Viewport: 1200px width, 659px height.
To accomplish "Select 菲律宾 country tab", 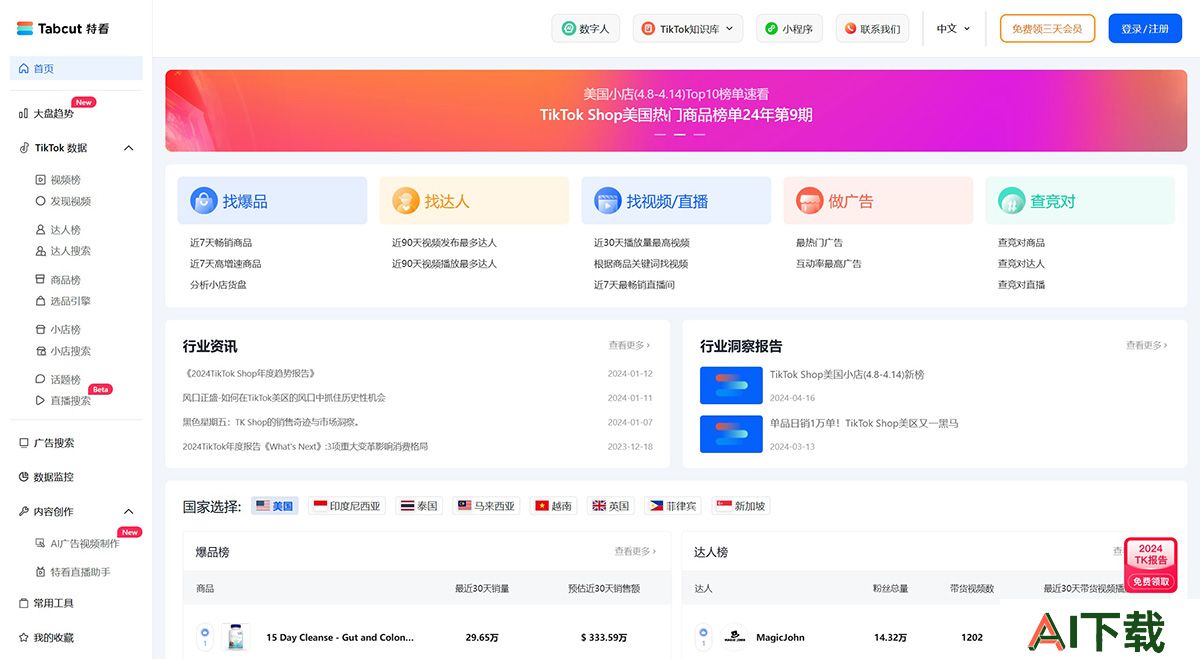I will (x=673, y=506).
